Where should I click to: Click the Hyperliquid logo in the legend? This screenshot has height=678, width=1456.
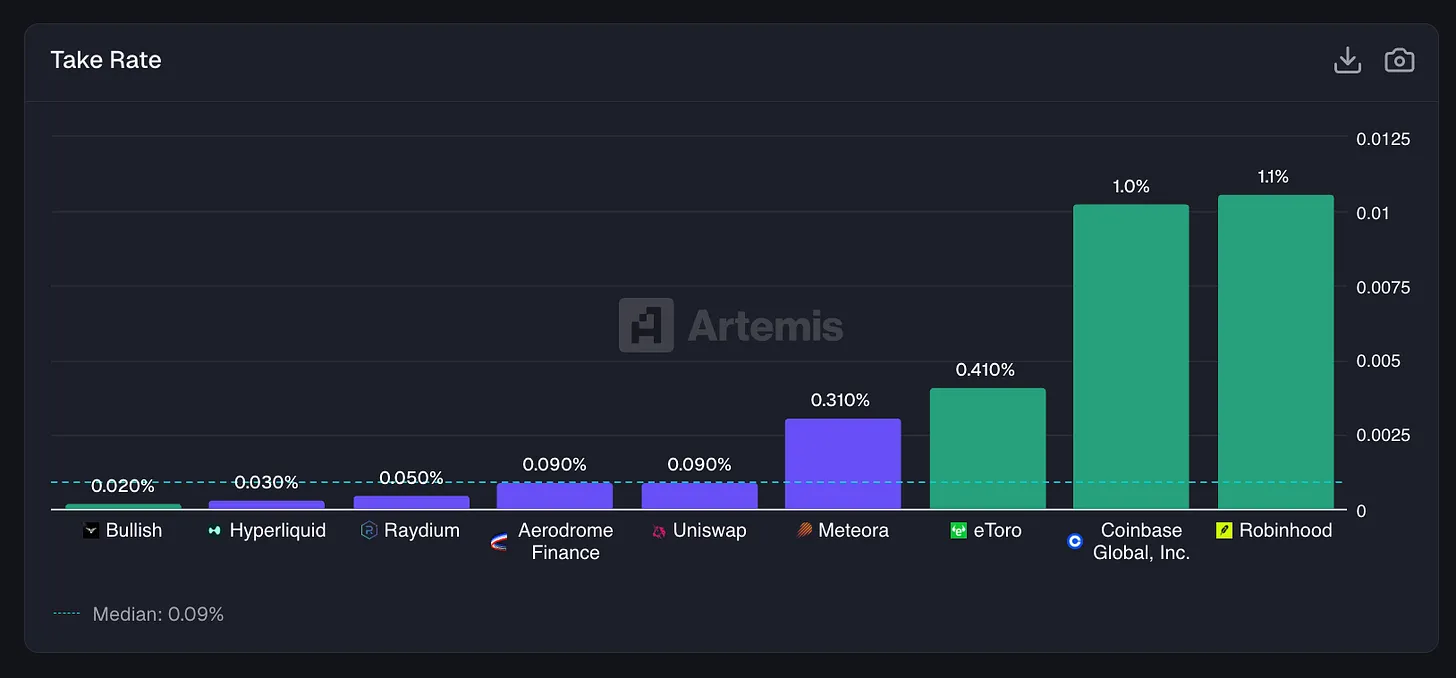(212, 531)
